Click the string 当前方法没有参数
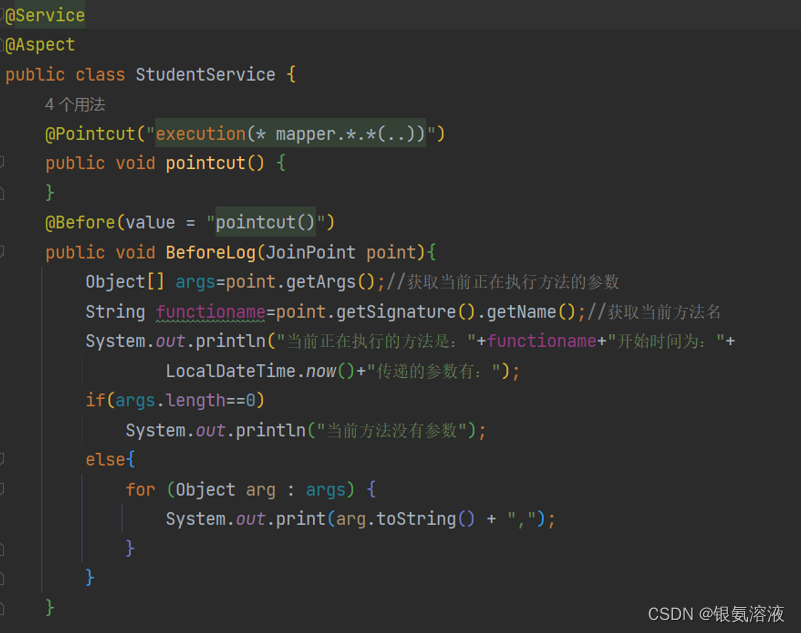Image resolution: width=801 pixels, height=633 pixels. (x=392, y=430)
